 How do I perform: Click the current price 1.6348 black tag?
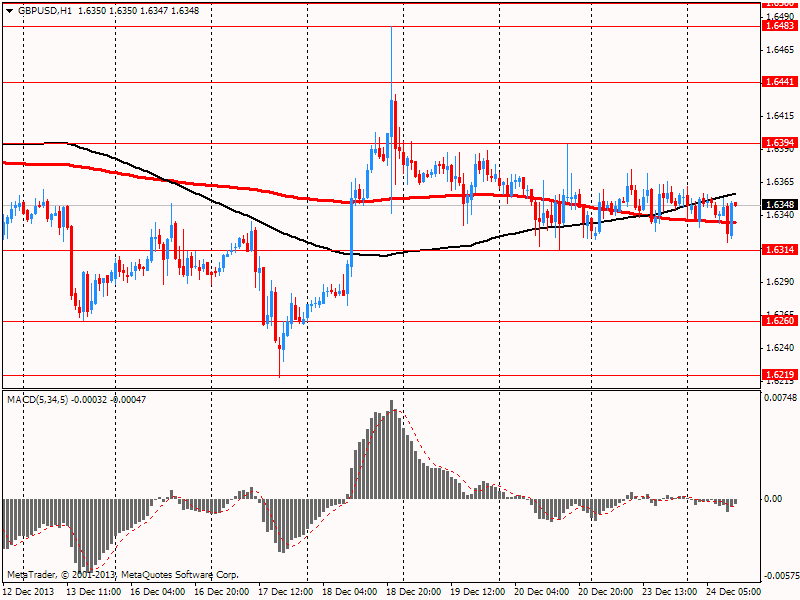779,205
